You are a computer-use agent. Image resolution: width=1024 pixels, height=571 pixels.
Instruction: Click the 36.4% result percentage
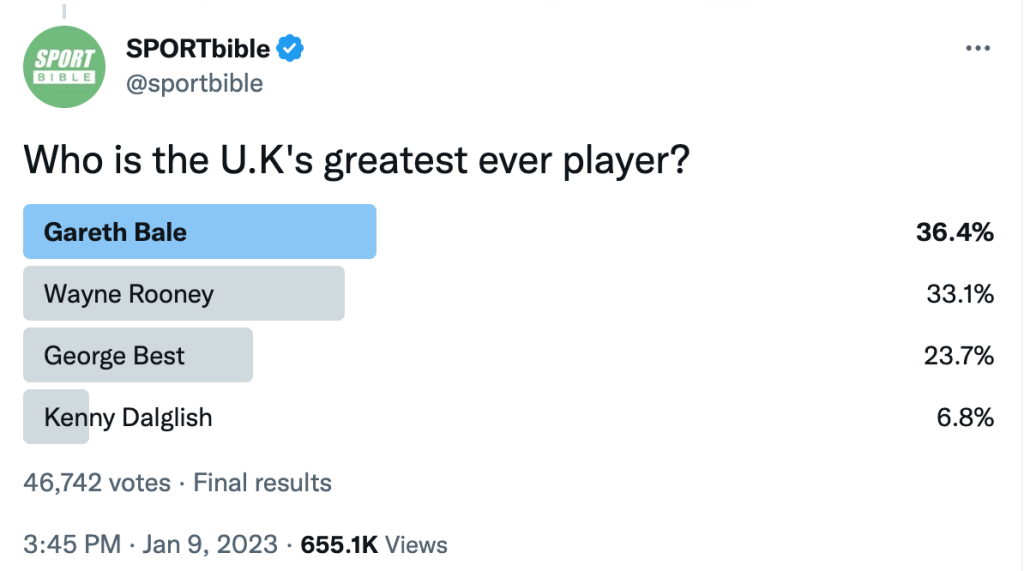click(x=954, y=232)
